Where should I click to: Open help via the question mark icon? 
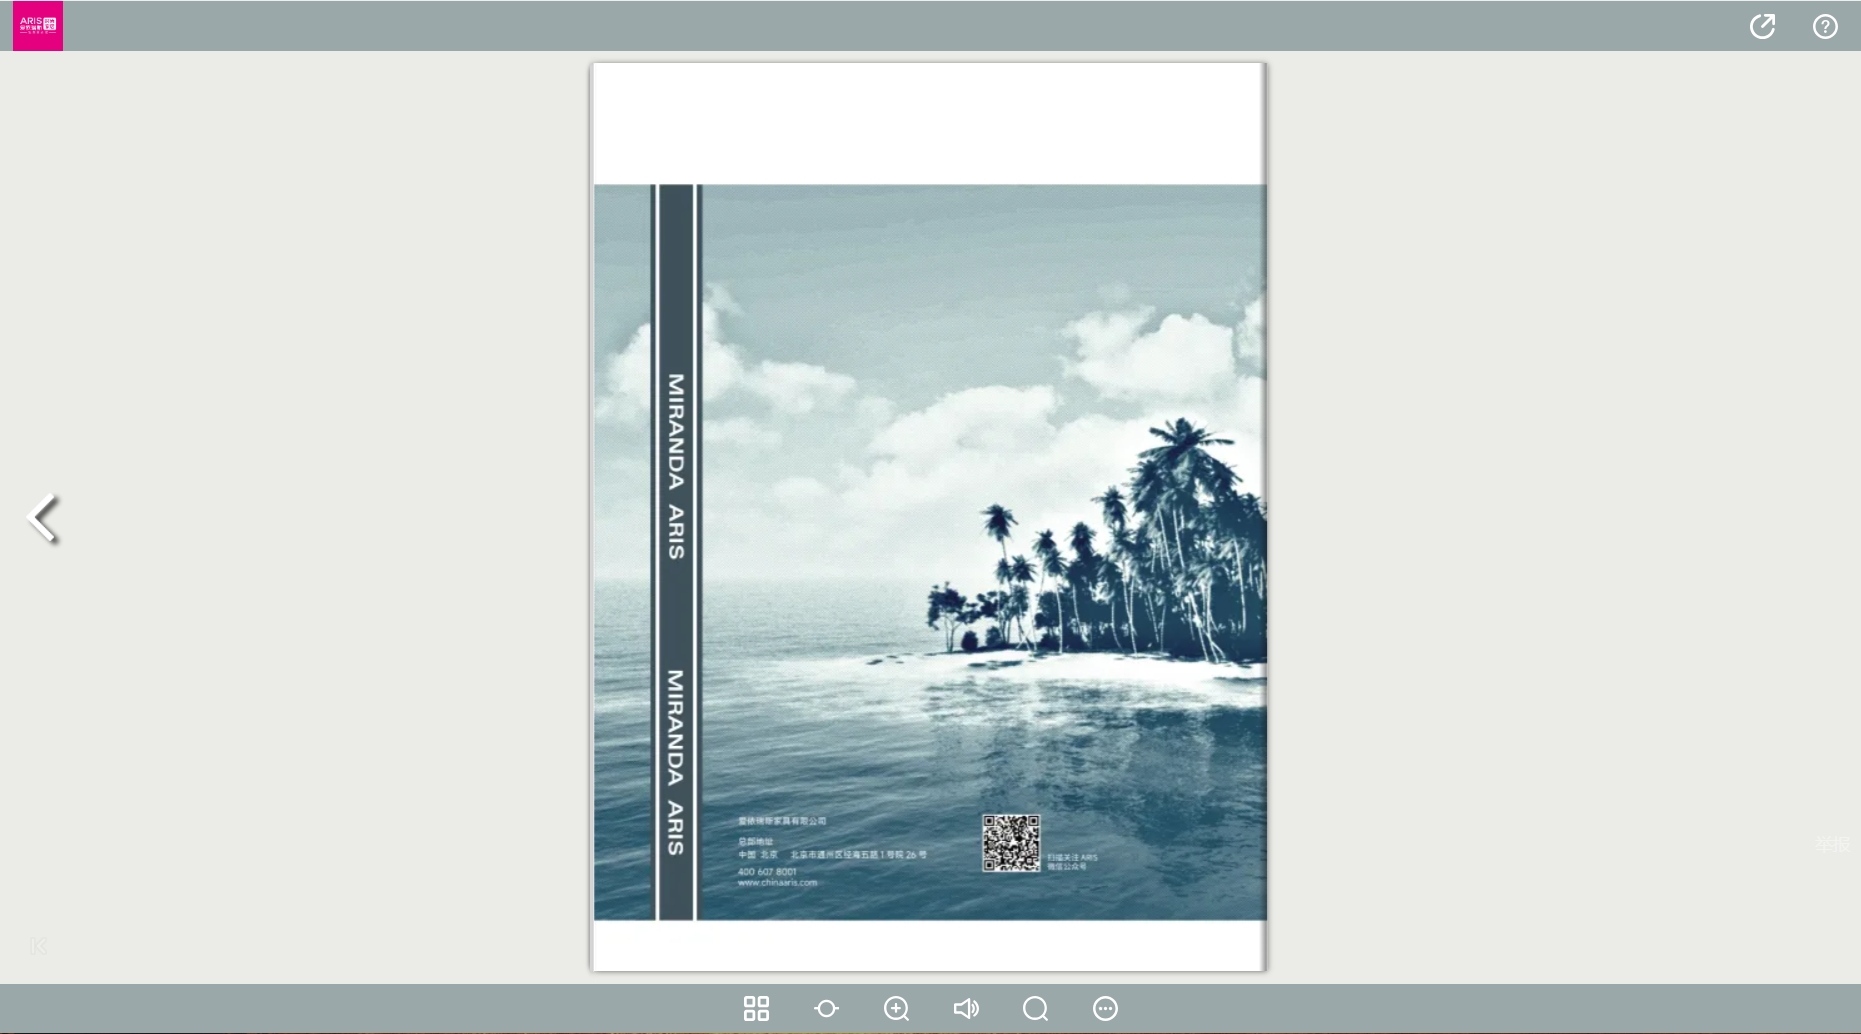tap(1825, 26)
